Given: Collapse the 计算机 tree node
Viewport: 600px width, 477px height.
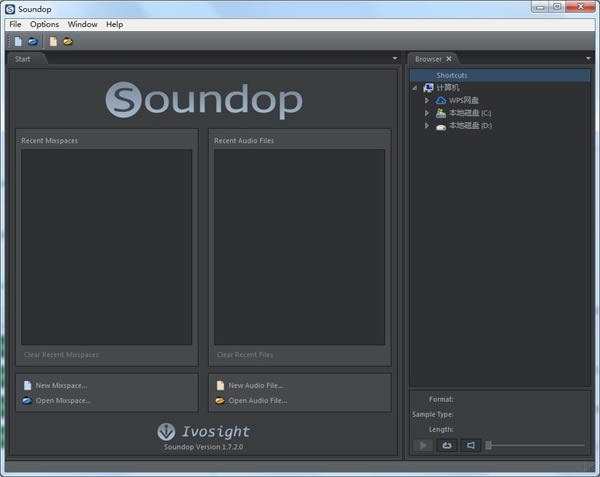Looking at the screenshot, I should tap(415, 88).
